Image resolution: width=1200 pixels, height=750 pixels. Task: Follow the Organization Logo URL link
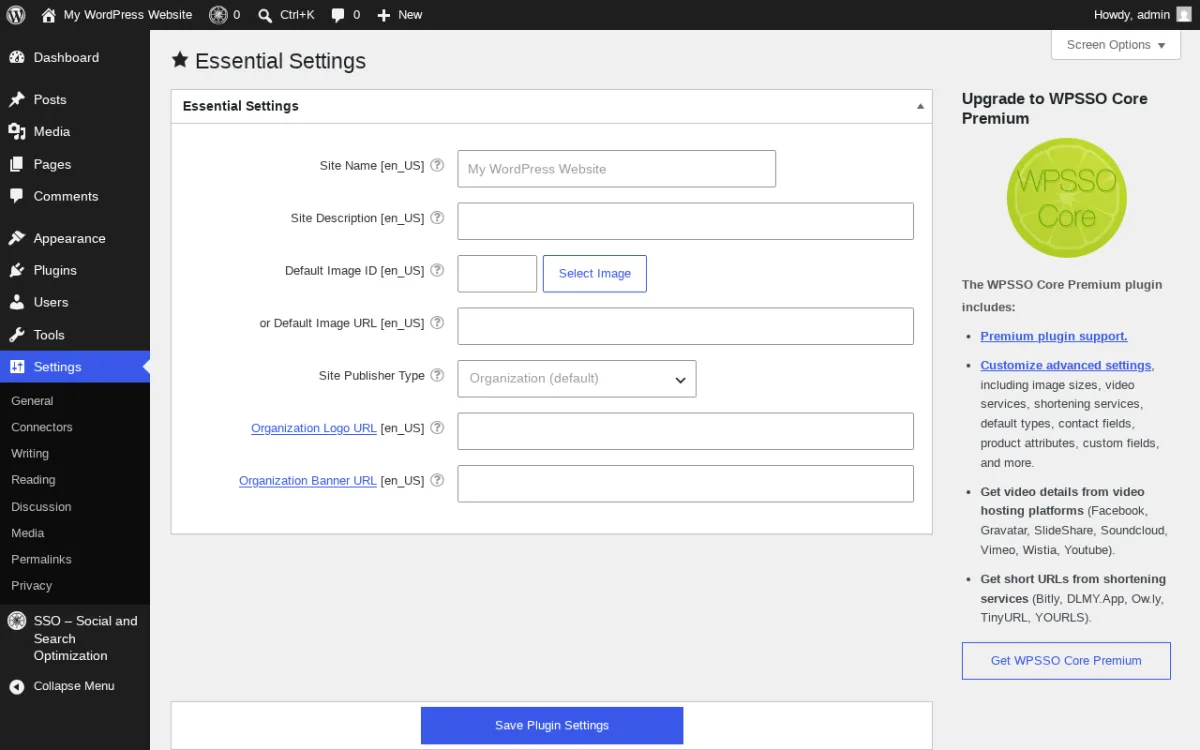pyautogui.click(x=314, y=428)
